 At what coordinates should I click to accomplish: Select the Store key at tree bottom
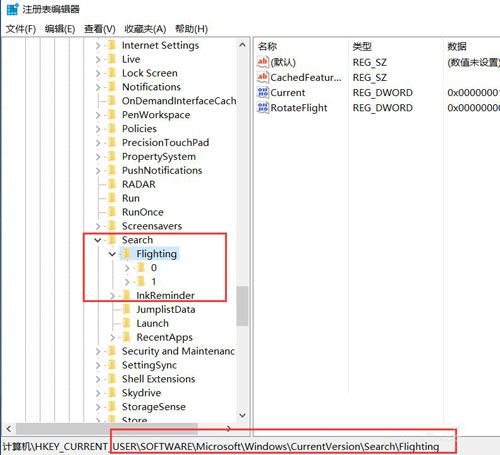click(x=134, y=419)
